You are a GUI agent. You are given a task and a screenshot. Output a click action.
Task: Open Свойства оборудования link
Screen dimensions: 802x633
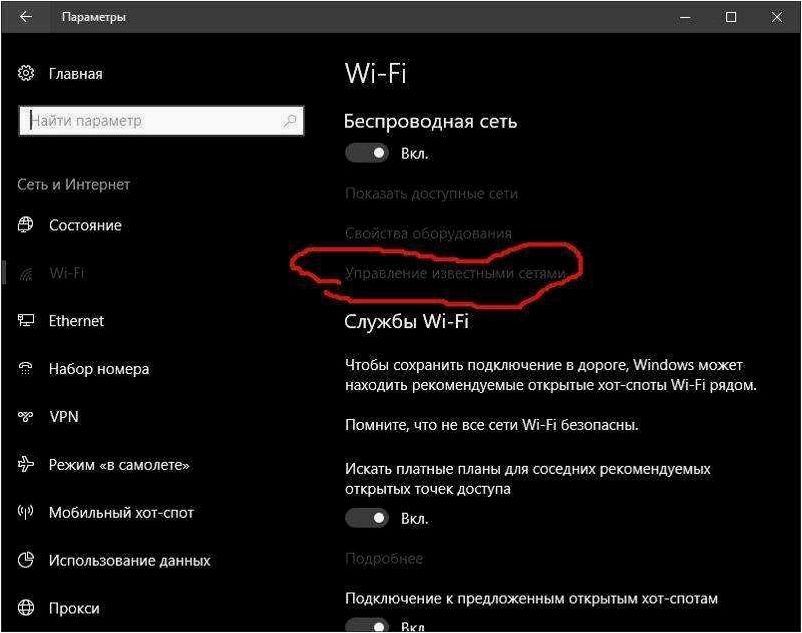428,234
